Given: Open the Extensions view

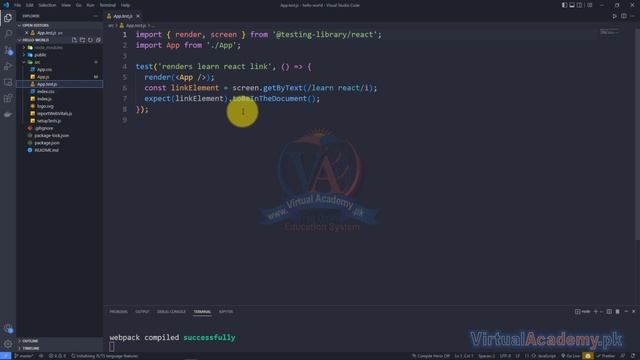Looking at the screenshot, I should pyautogui.click(x=8, y=98).
